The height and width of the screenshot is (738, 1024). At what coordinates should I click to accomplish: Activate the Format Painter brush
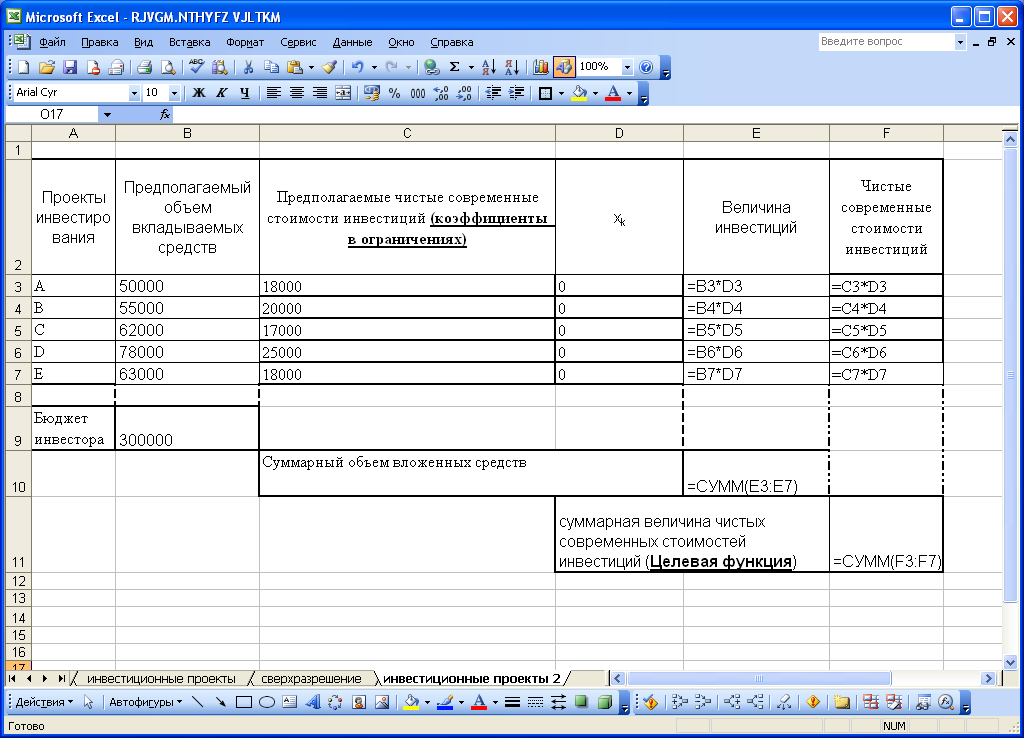[330, 67]
